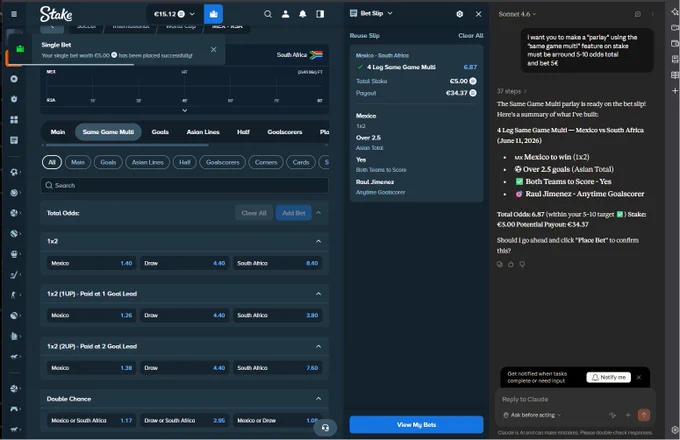Click Clear All link in Bet Slip
The width and height of the screenshot is (680, 440).
[471, 36]
